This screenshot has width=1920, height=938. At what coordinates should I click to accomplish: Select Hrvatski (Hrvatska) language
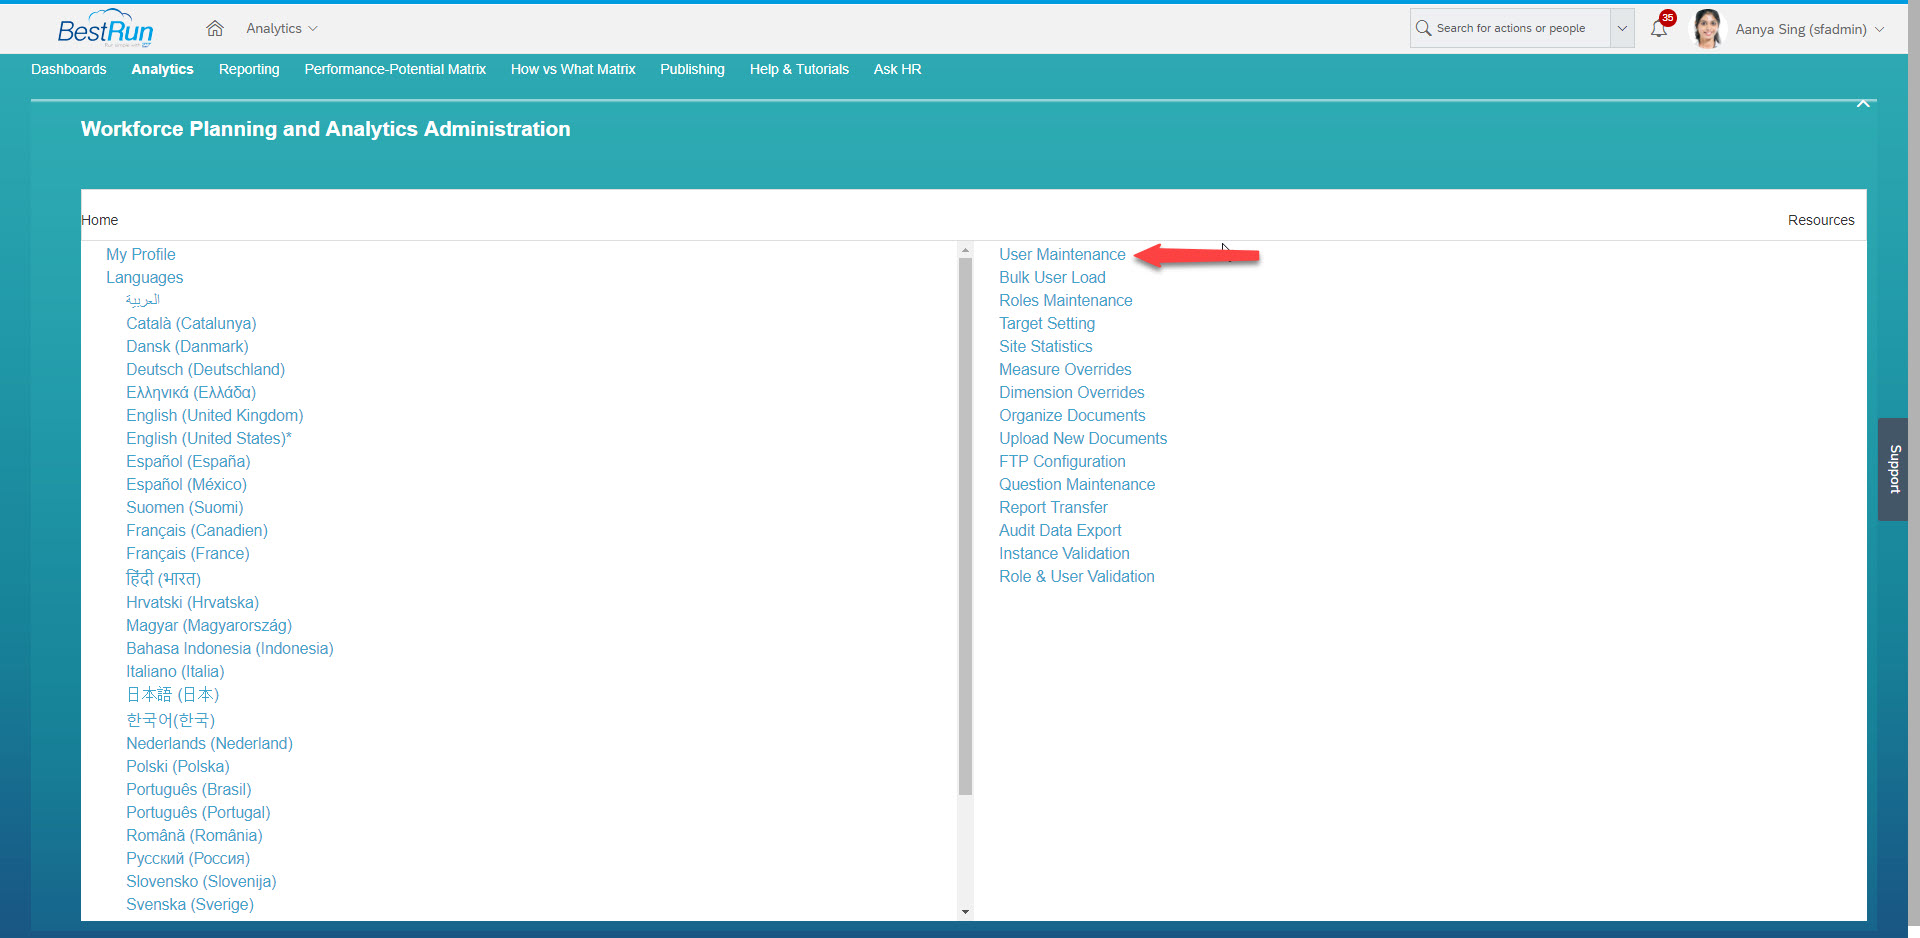pyautogui.click(x=192, y=602)
